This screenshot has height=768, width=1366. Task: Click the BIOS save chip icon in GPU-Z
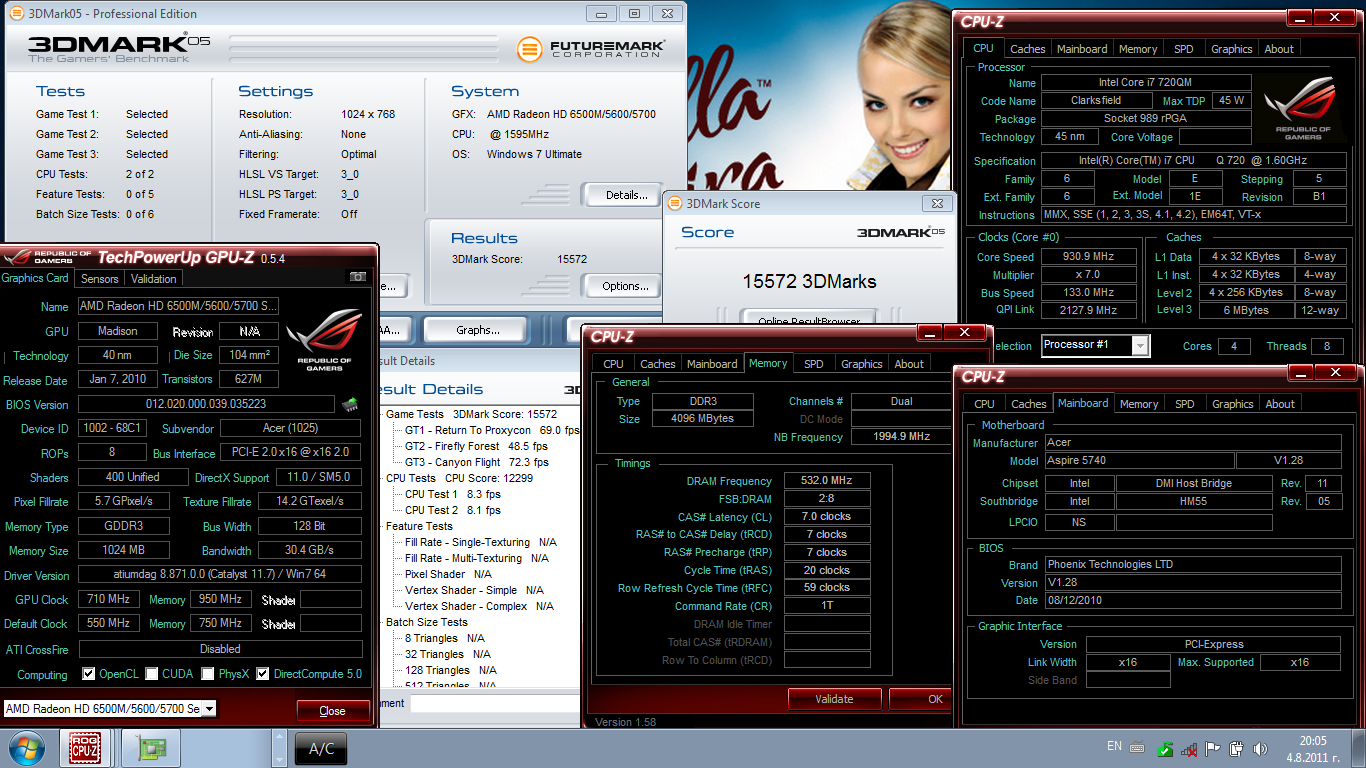pyautogui.click(x=350, y=404)
